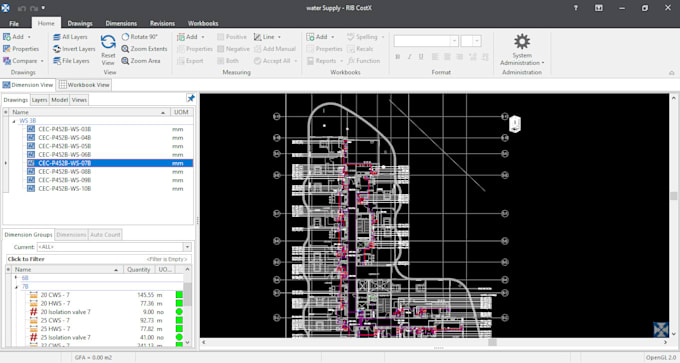Open the Line tool dropdown arrow
The height and width of the screenshot is (363, 680).
click(279, 37)
